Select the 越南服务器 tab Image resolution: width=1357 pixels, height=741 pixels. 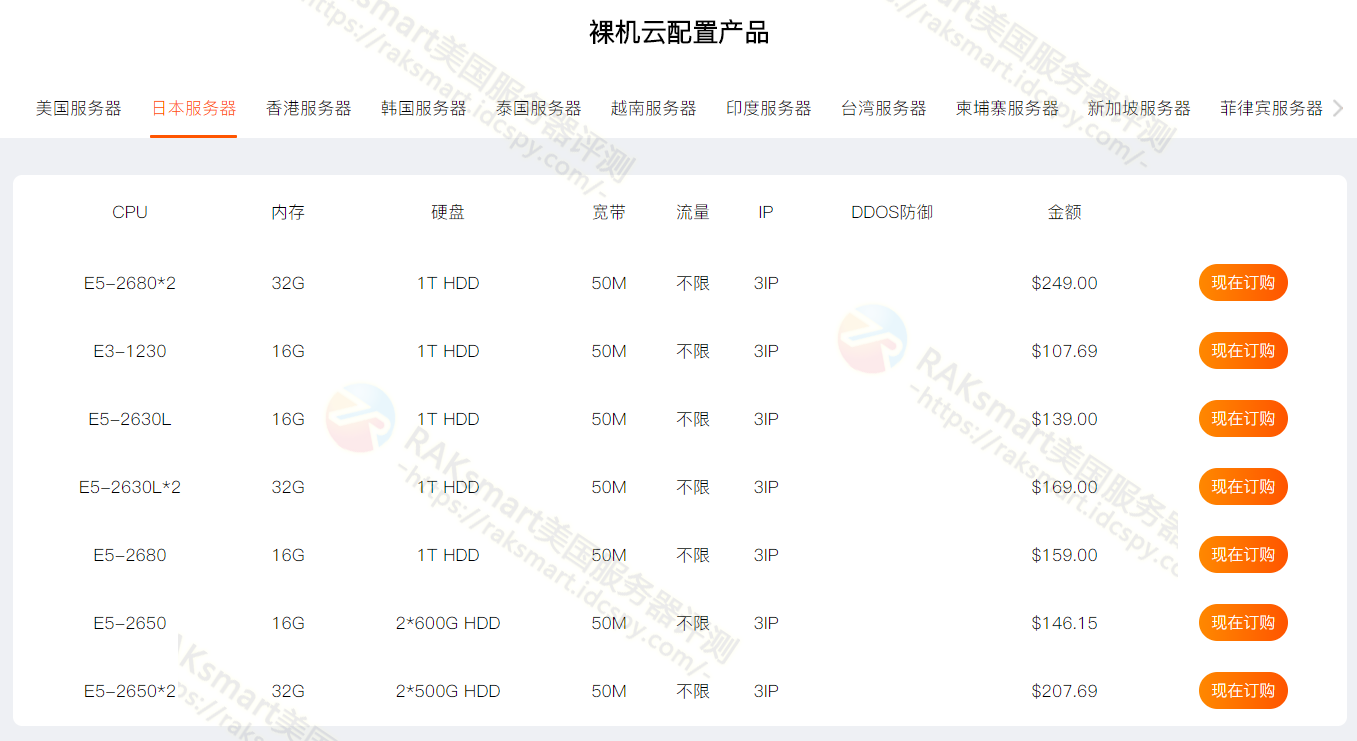pos(653,108)
